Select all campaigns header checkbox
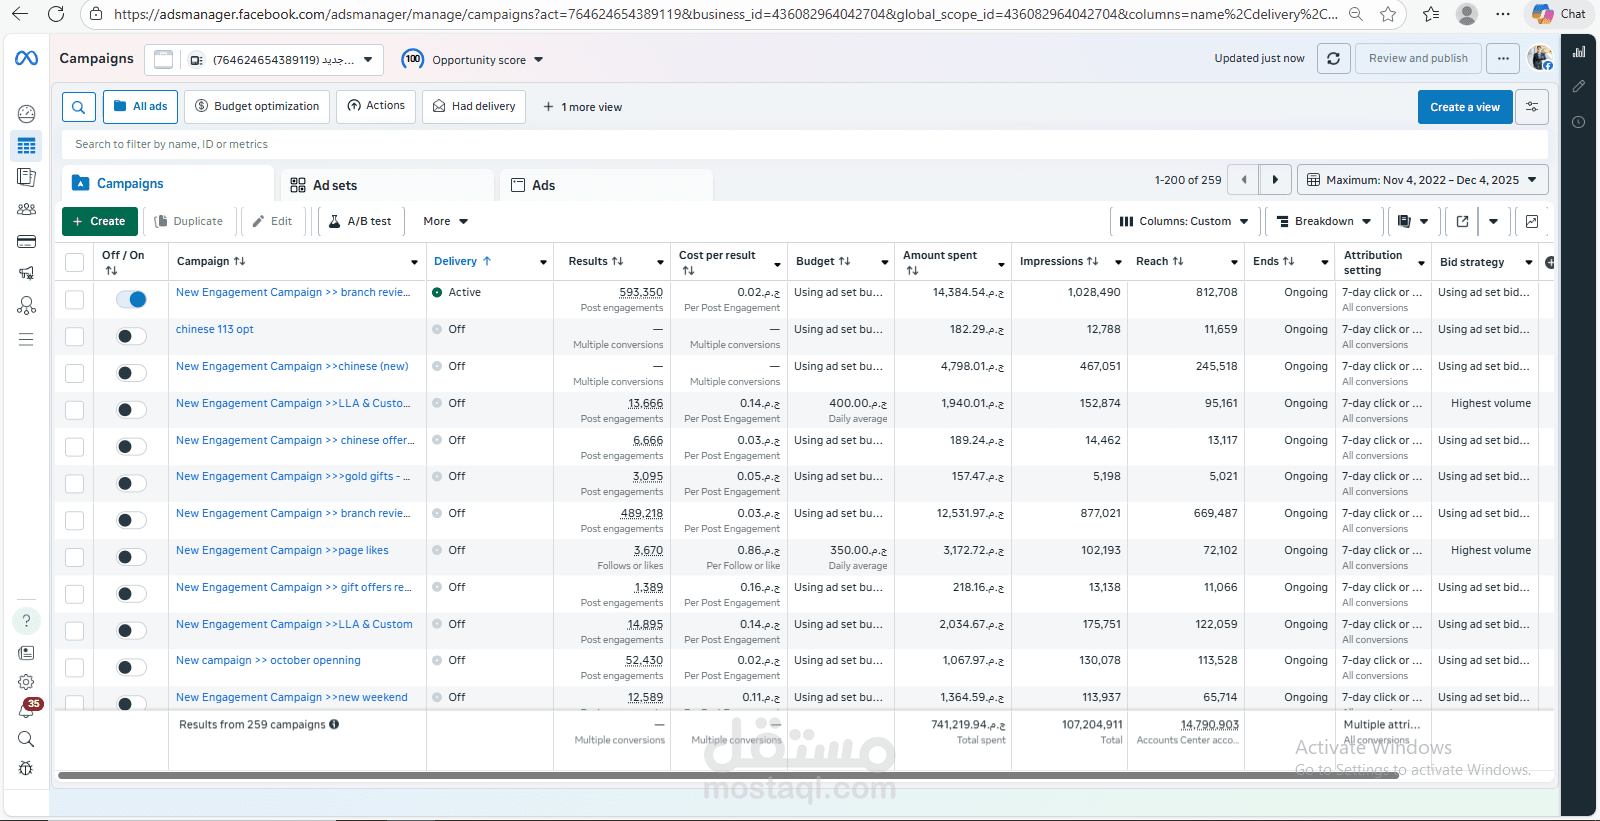The image size is (1600, 821). tap(75, 262)
